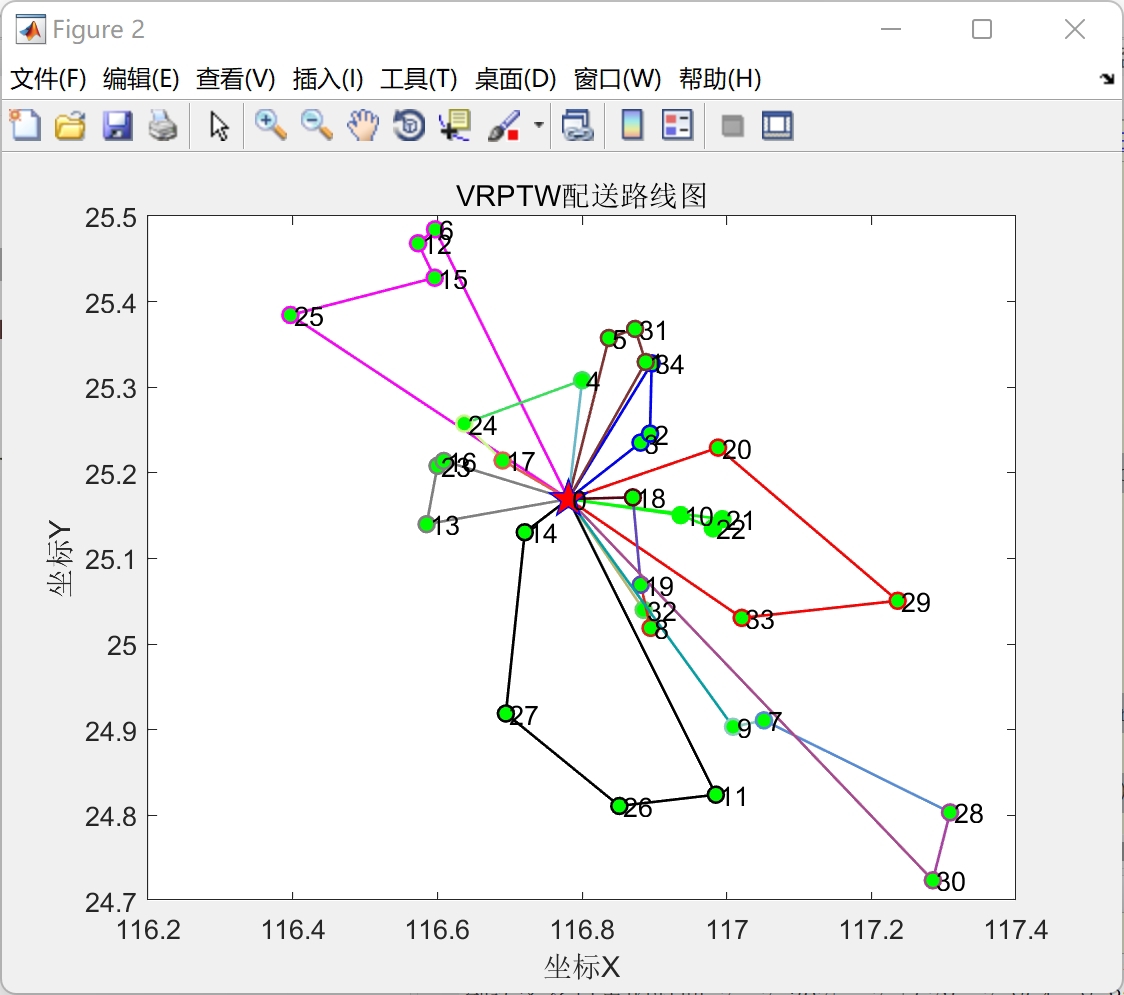Open the 文件(F) menu
The height and width of the screenshot is (995, 1124).
click(48, 79)
